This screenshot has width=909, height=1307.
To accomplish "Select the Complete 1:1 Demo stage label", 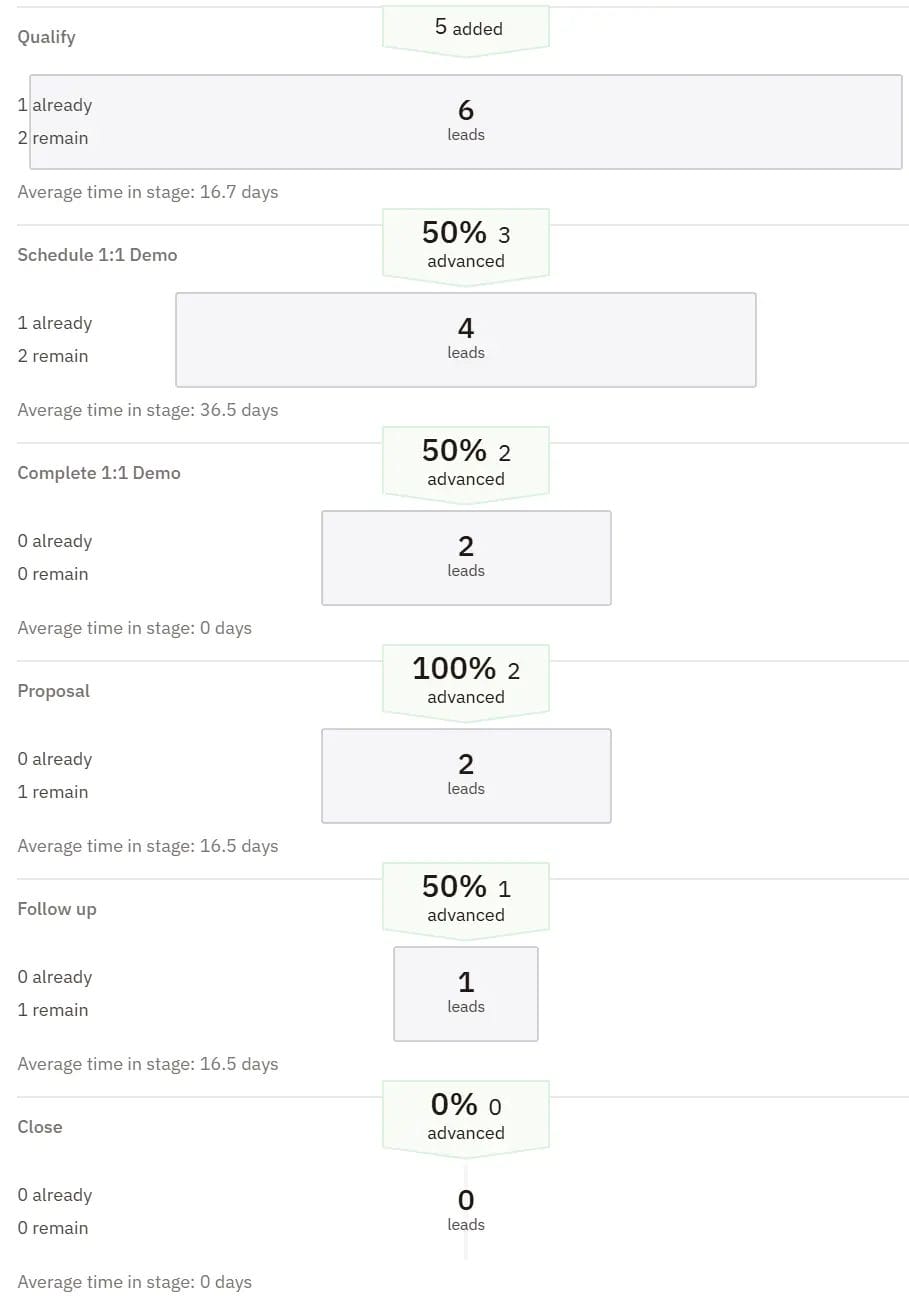I will (x=99, y=473).
